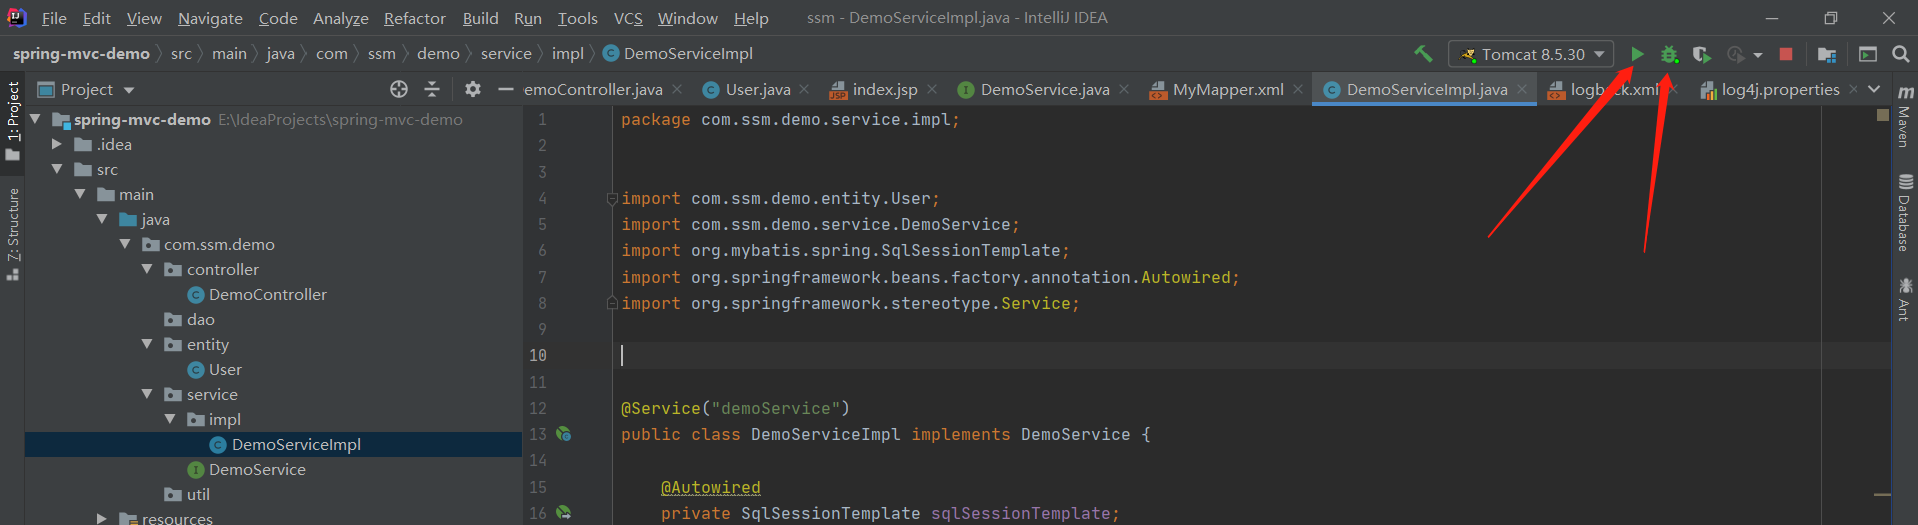Open Project panel settings gear
The height and width of the screenshot is (525, 1918).
(x=473, y=89)
